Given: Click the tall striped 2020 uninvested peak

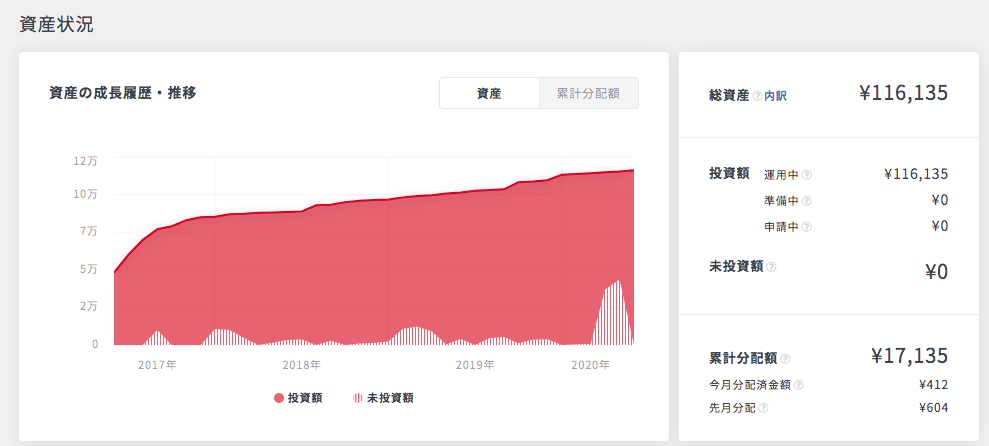Looking at the screenshot, I should click(x=612, y=315).
